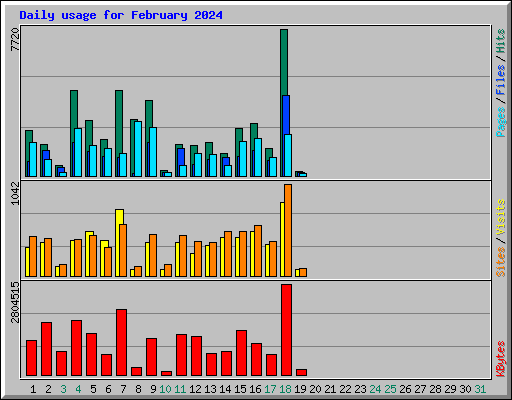Click the tall orange Sites bar for day 18
Image resolution: width=512 pixels, height=400 pixels.
pos(288,230)
